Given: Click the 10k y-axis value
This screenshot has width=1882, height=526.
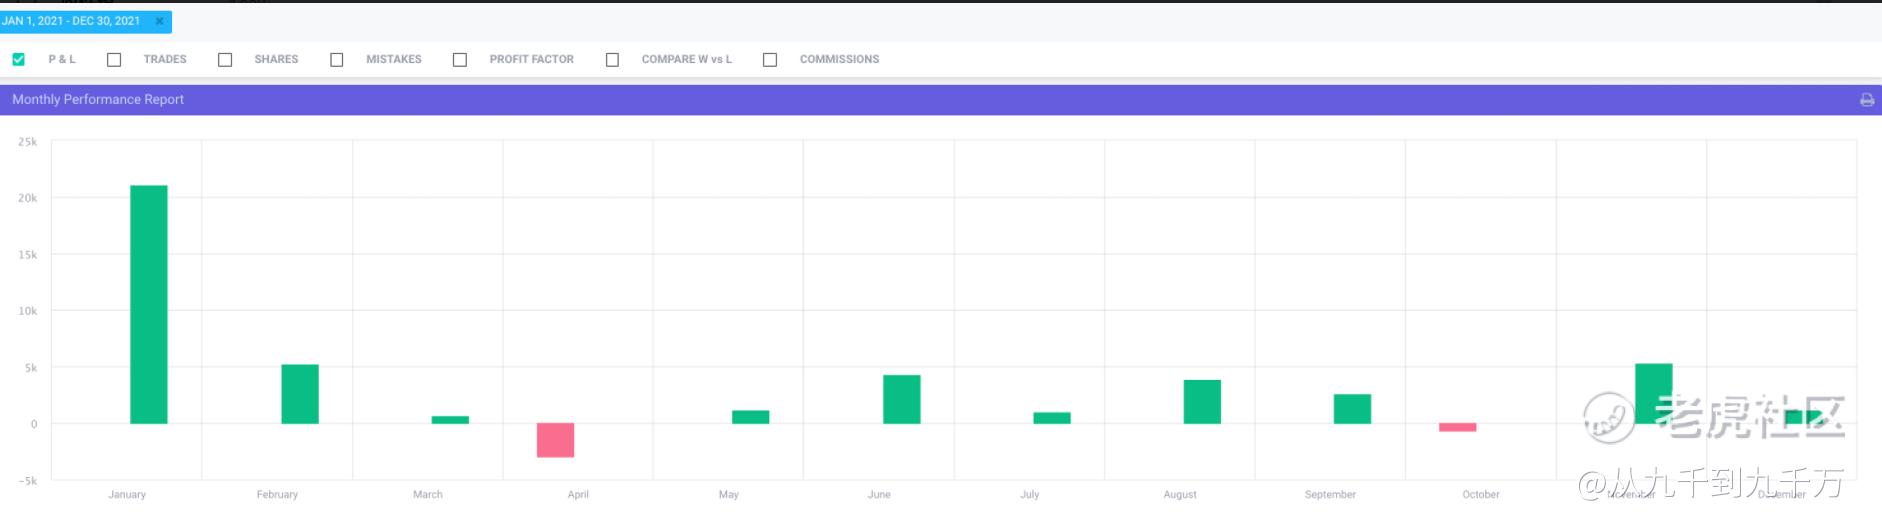Looking at the screenshot, I should point(28,311).
